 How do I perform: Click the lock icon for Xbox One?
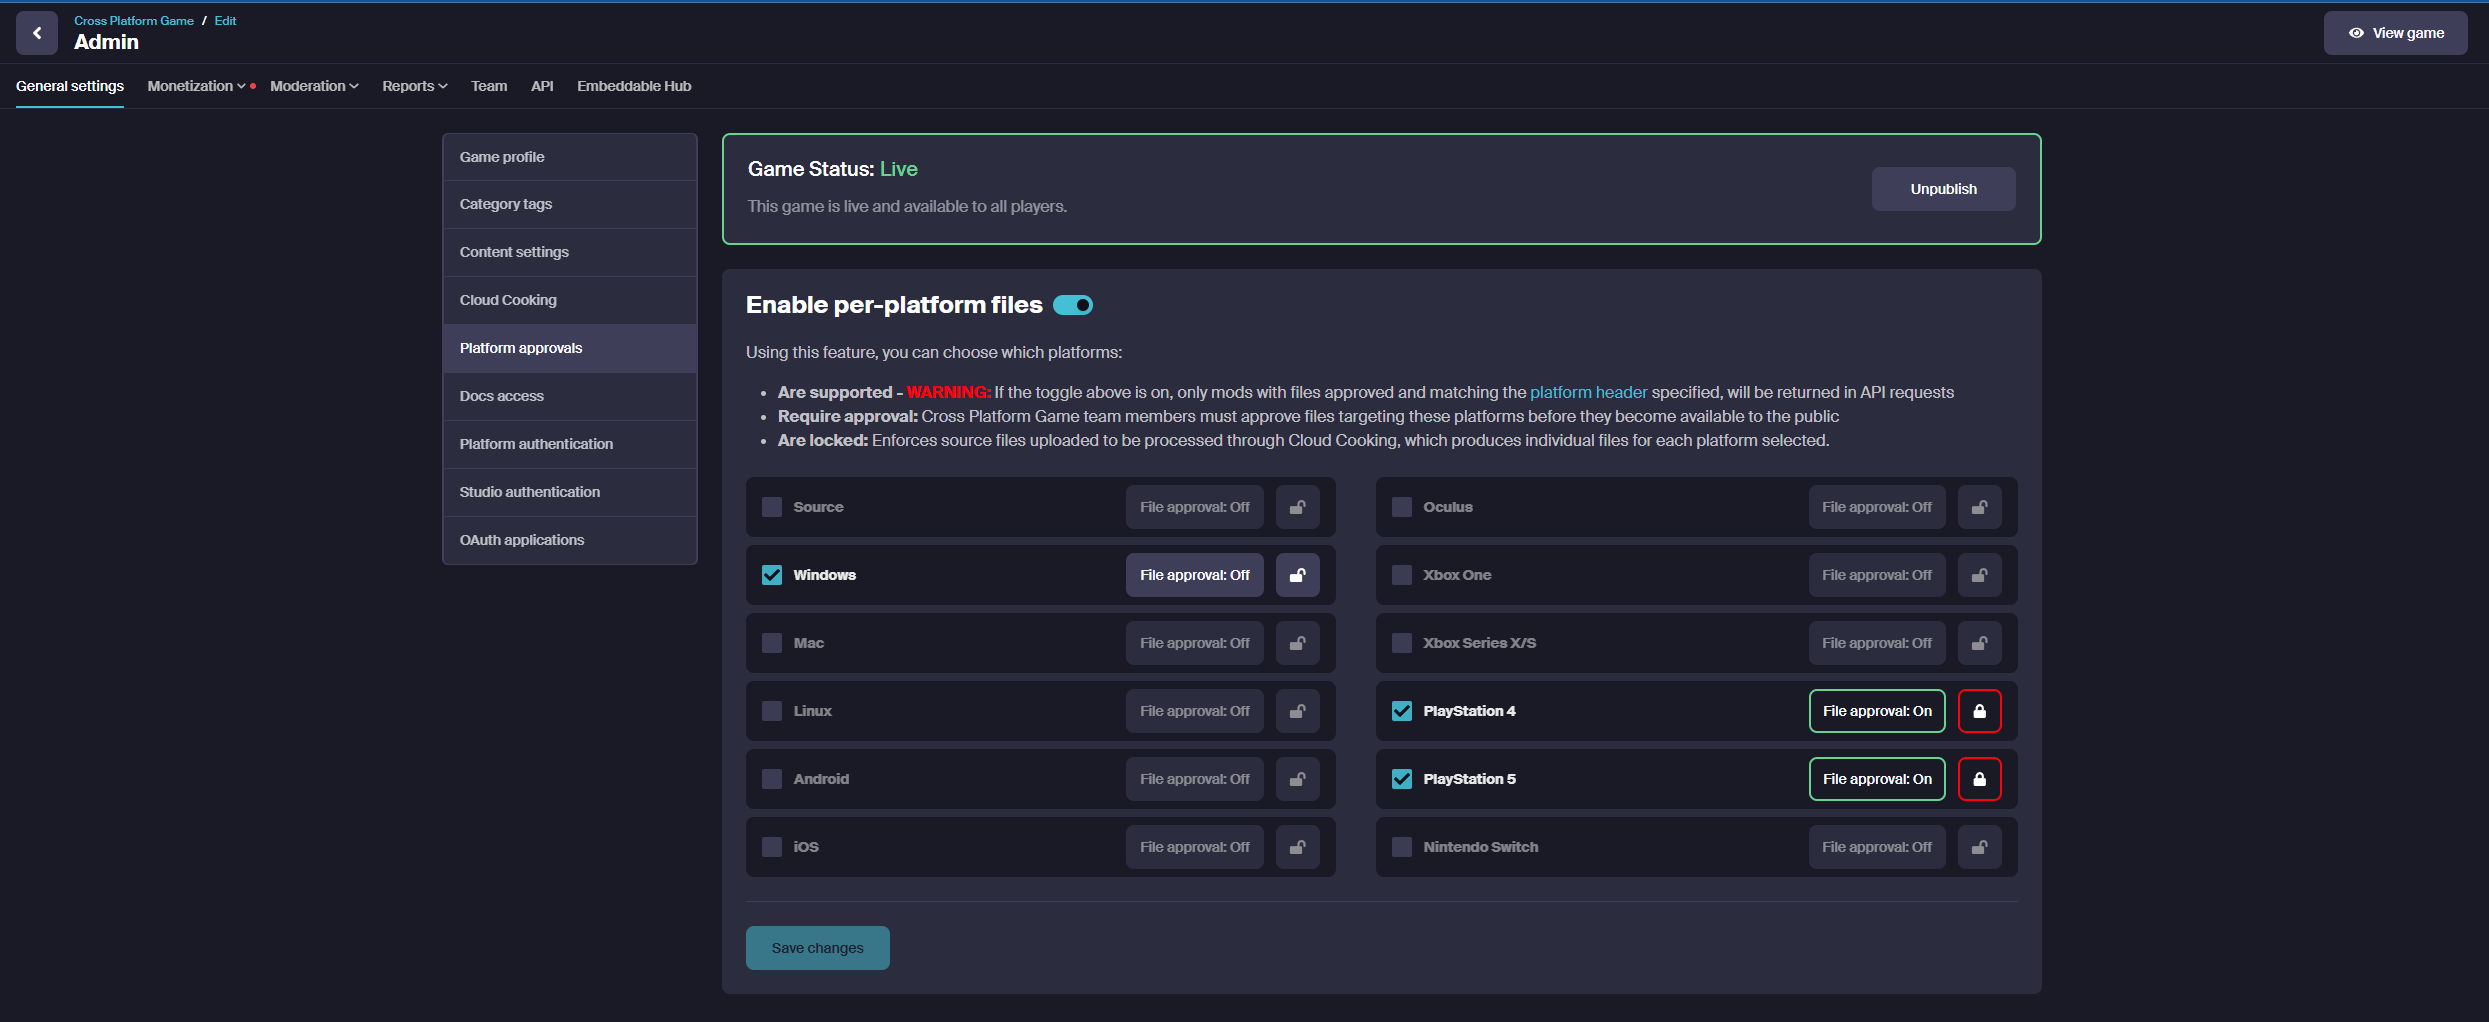[1980, 575]
